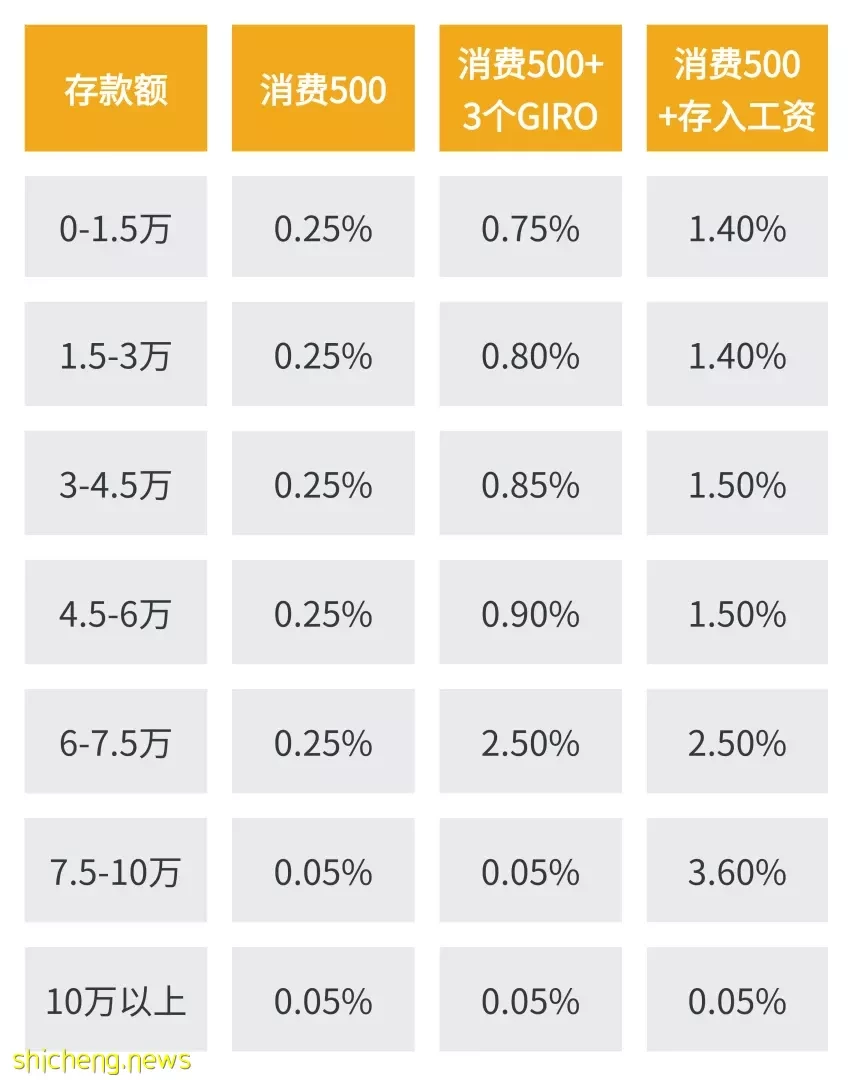Screen dimensions: 852x1080
Task: Click the 存款额 header cell
Action: [116, 88]
